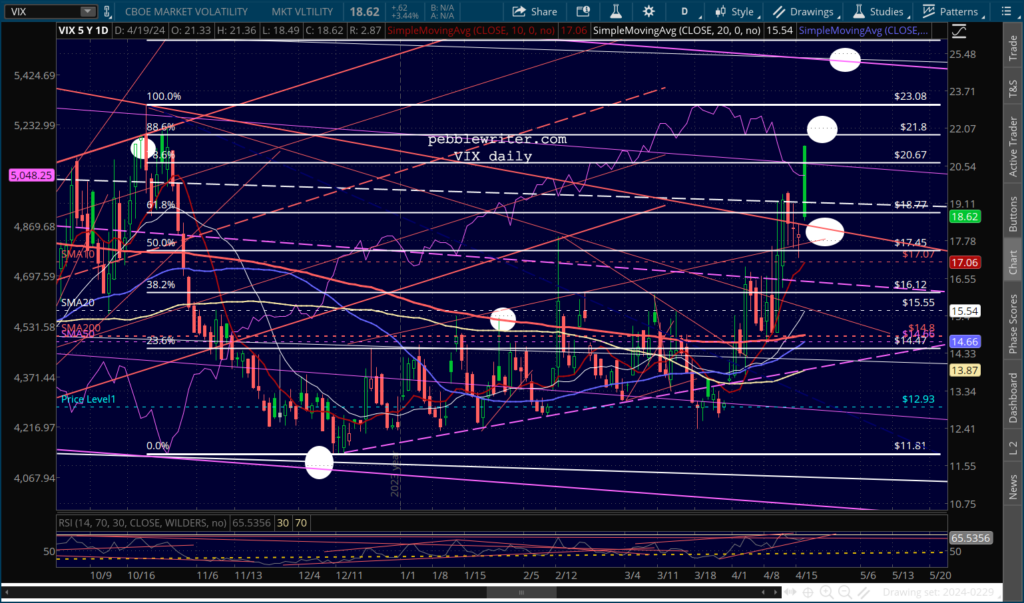Click the SMA20 chart label
The height and width of the screenshot is (603, 1024).
[78, 302]
